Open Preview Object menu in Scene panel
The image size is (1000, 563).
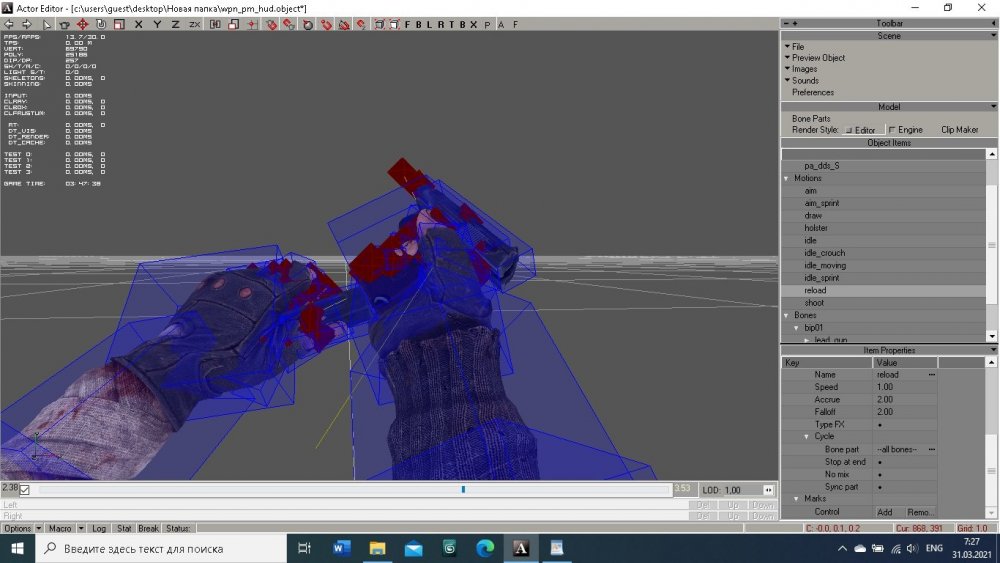coord(818,58)
